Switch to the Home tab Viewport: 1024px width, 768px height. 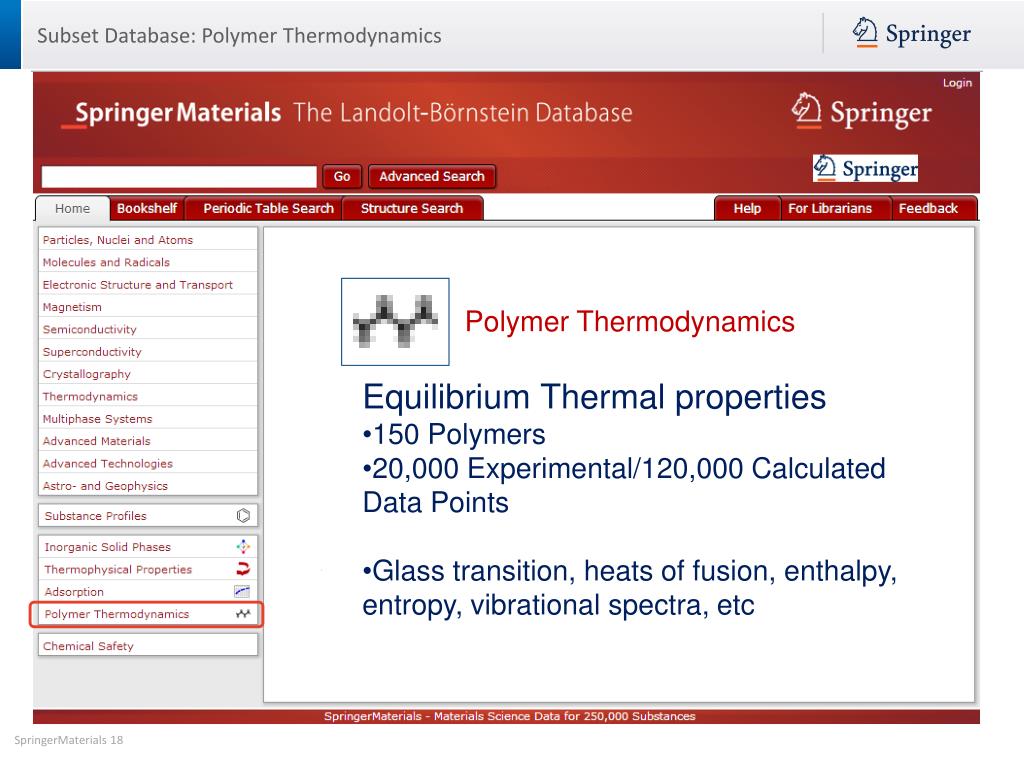pyautogui.click(x=72, y=208)
